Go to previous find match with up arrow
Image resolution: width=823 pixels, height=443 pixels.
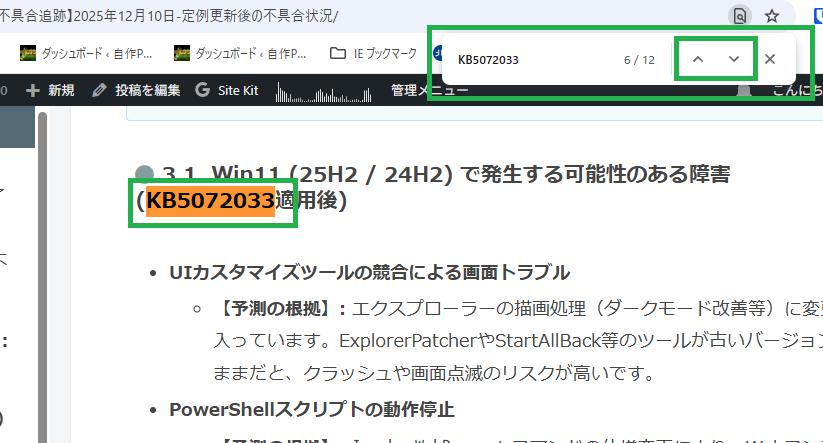coord(698,59)
